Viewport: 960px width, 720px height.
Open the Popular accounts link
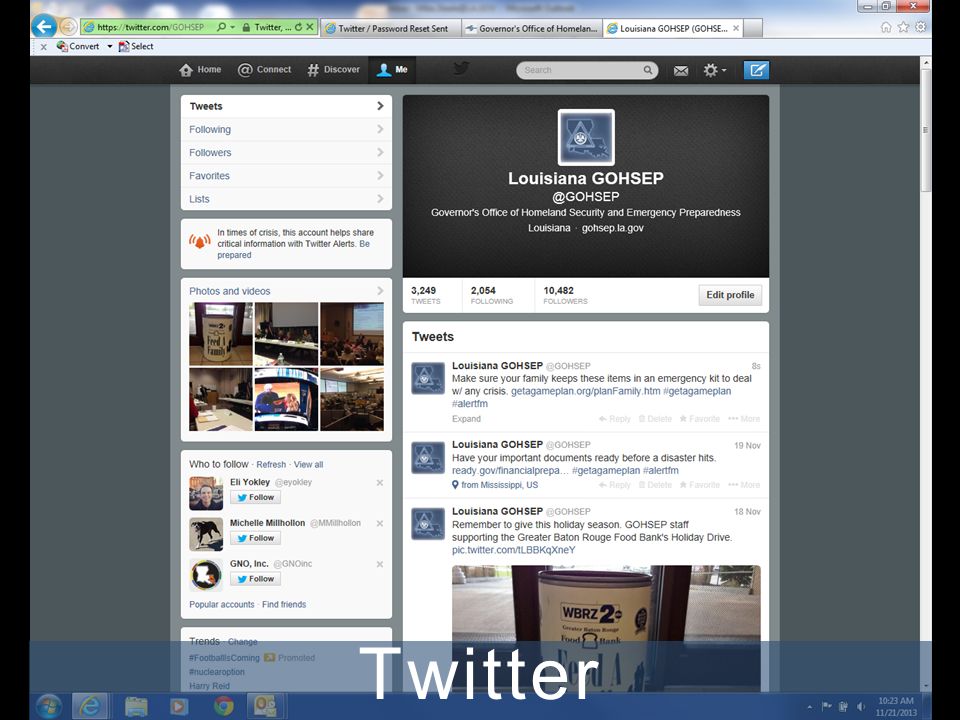tap(222, 604)
